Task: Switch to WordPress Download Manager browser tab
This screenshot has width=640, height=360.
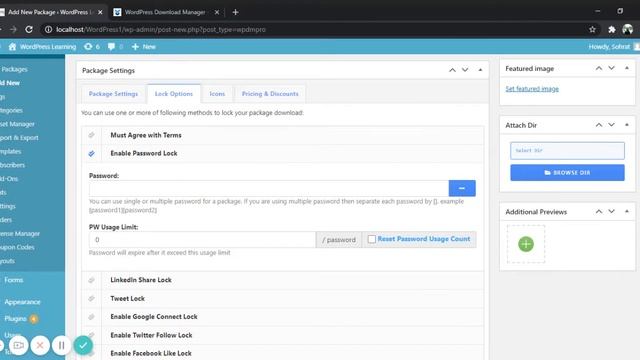Action: (x=165, y=12)
